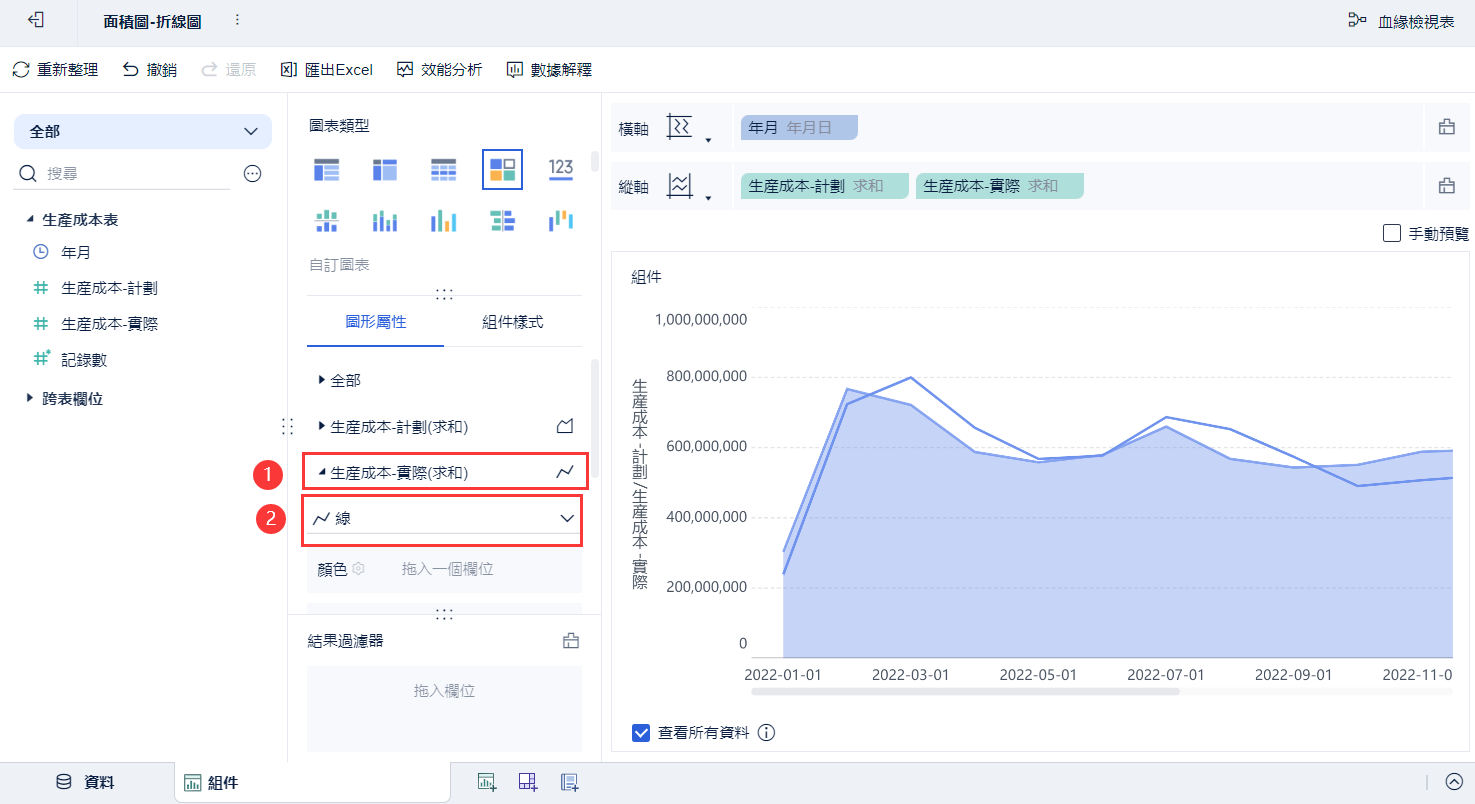This screenshot has width=1475, height=804.
Task: Clear the 橫軸 fields with its icon
Action: [x=1446, y=127]
